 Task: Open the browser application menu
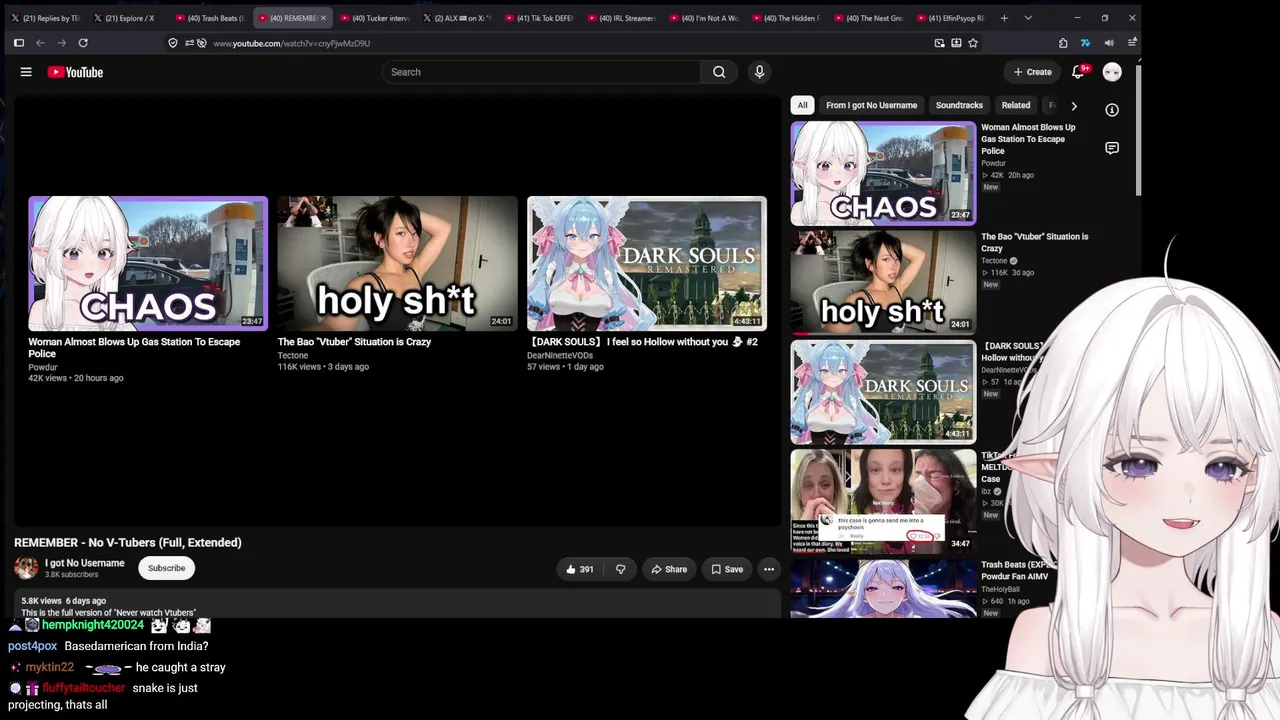coord(1132,43)
